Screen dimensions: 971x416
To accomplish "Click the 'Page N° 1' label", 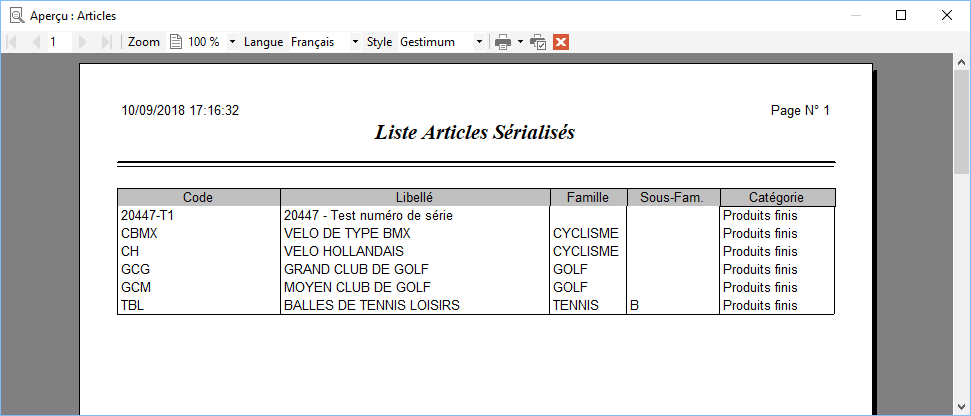I will 800,111.
